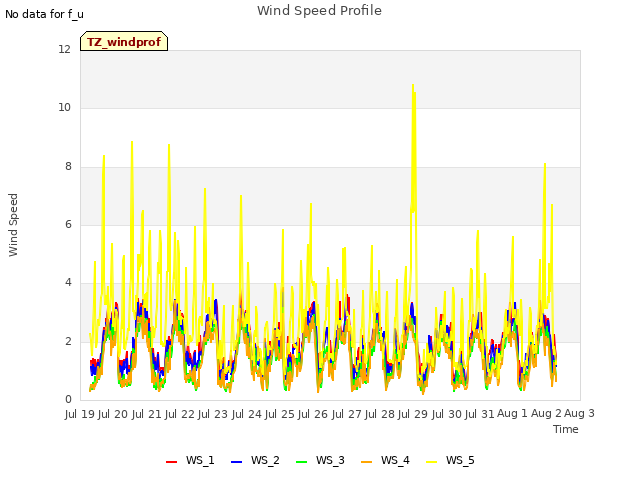Click the Jul 21 x-axis tick label
The image size is (640, 480).
pyautogui.click(x=147, y=414)
